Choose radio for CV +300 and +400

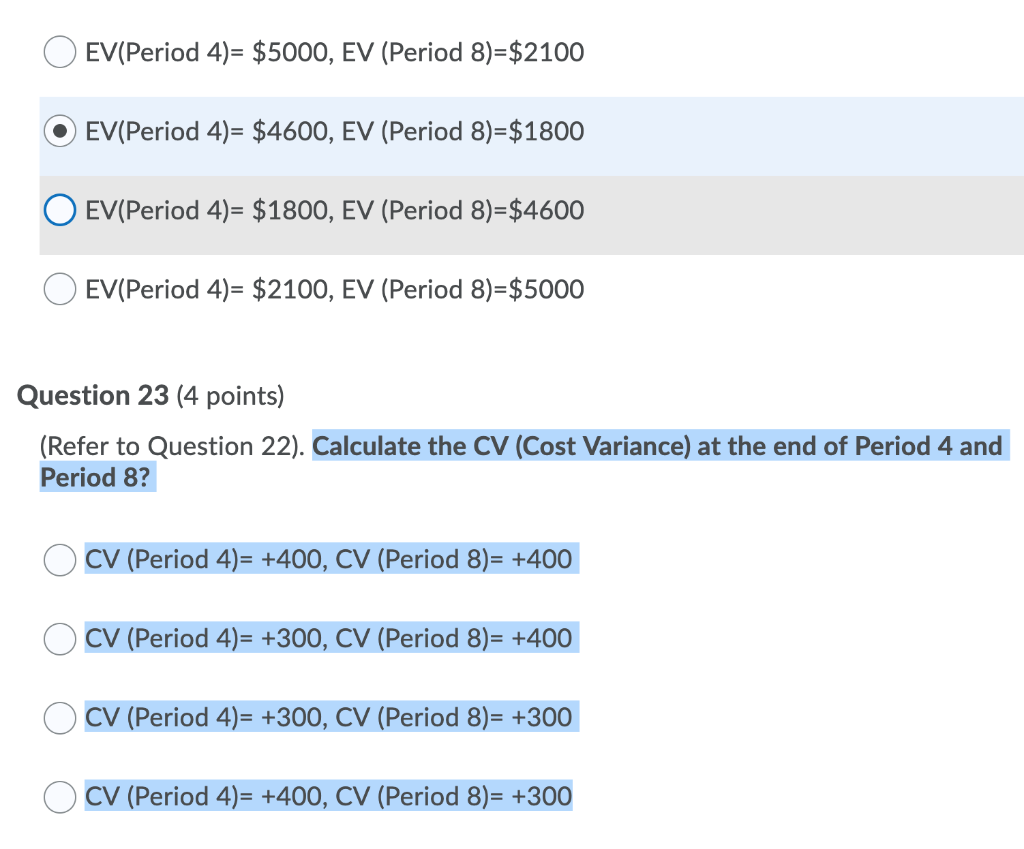click(60, 638)
